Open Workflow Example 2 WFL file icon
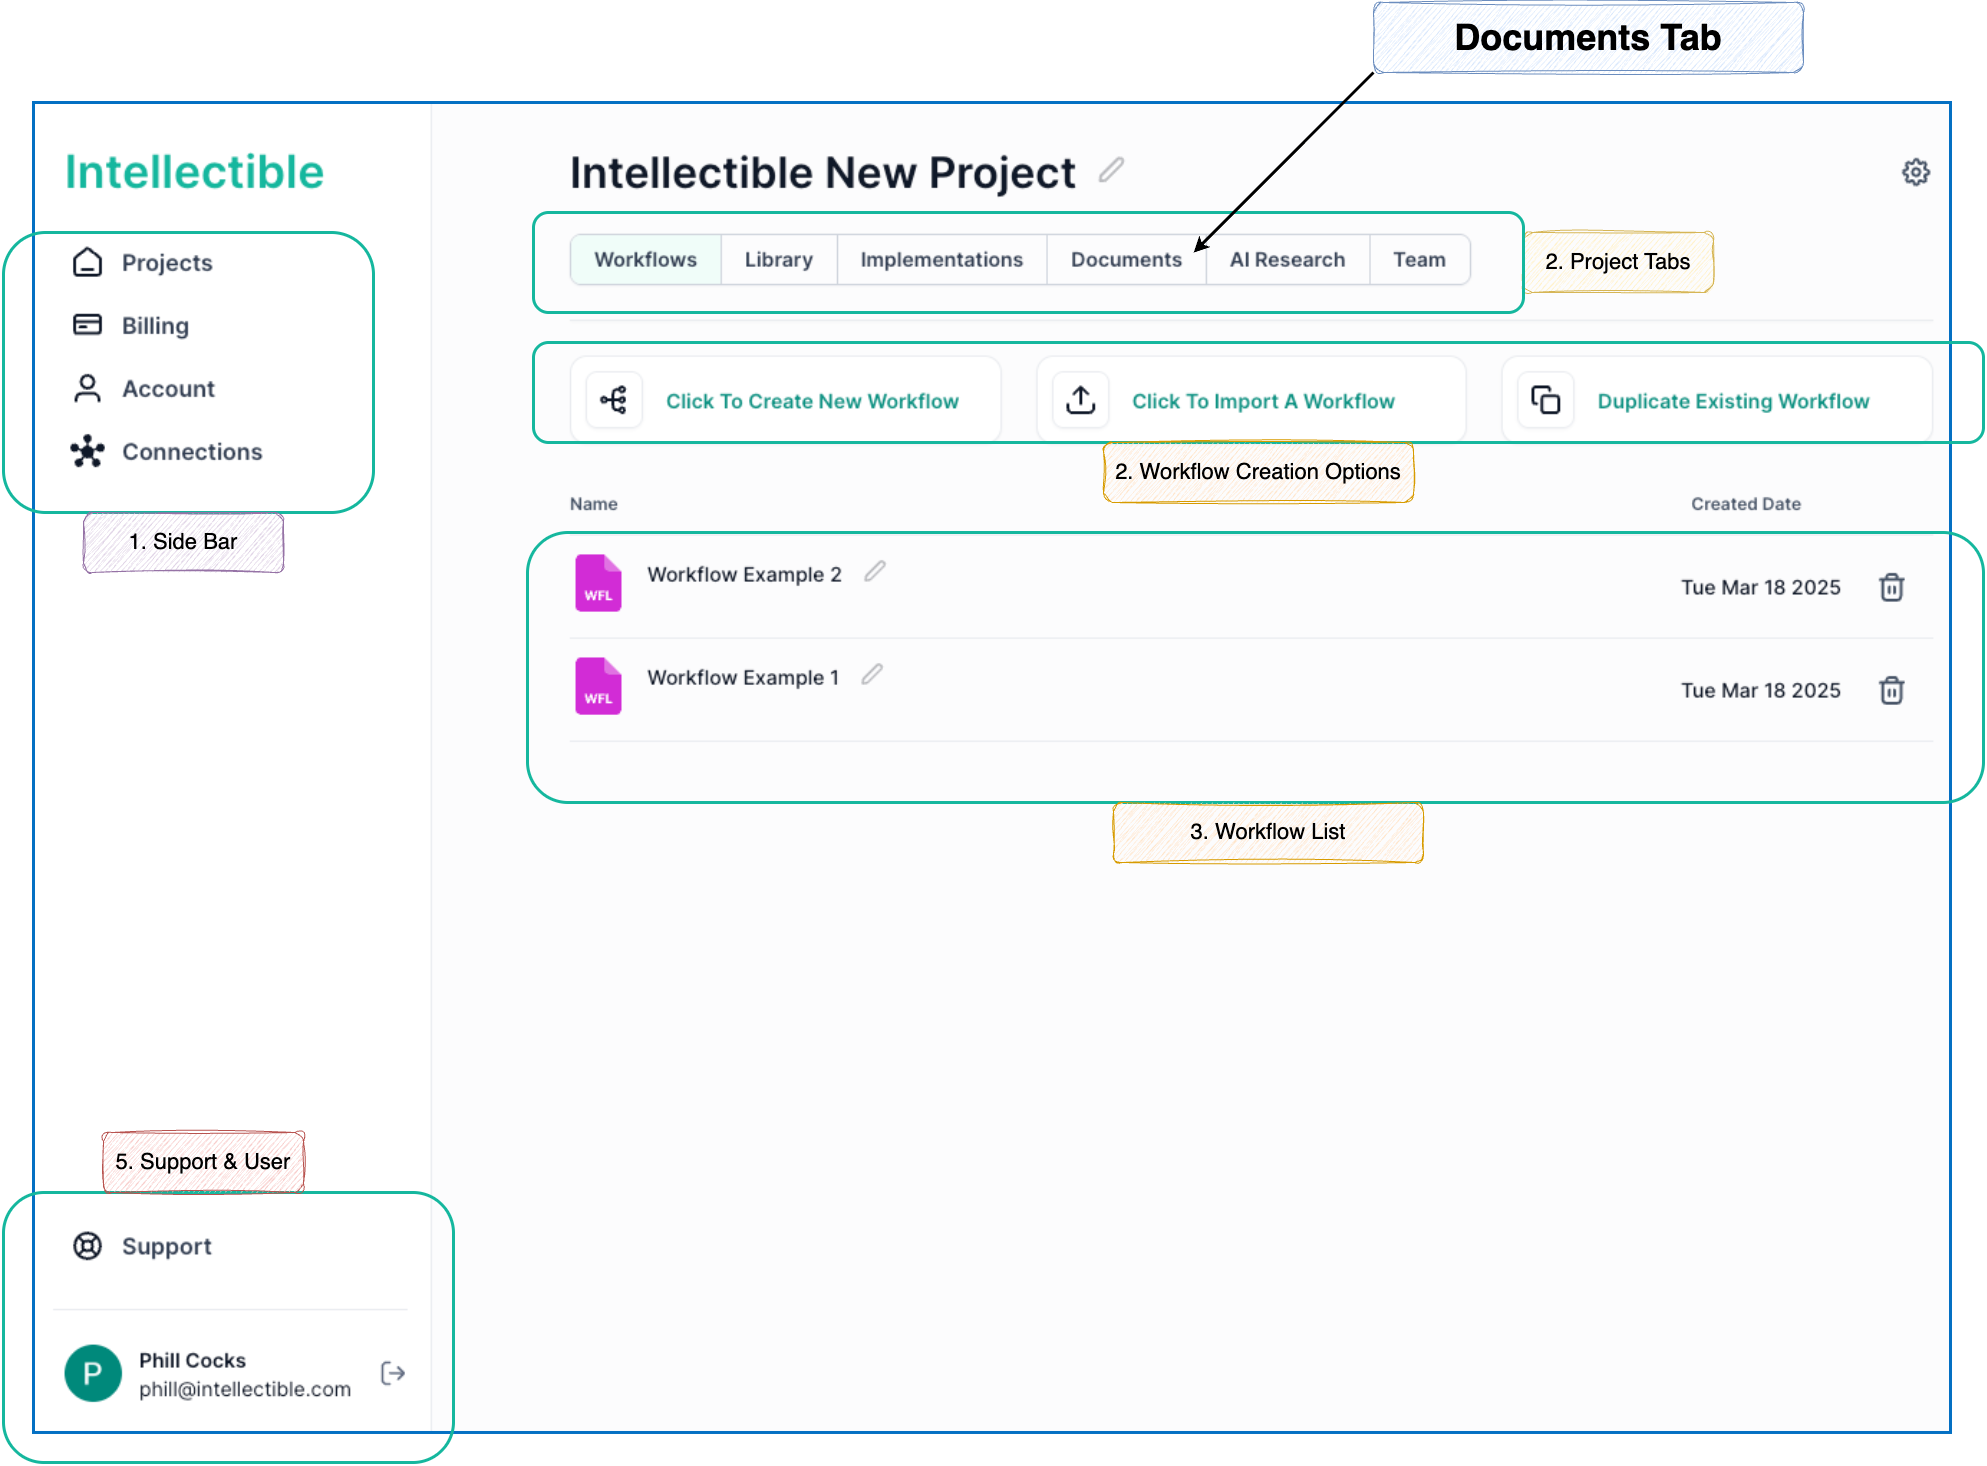1987x1466 pixels. click(598, 583)
